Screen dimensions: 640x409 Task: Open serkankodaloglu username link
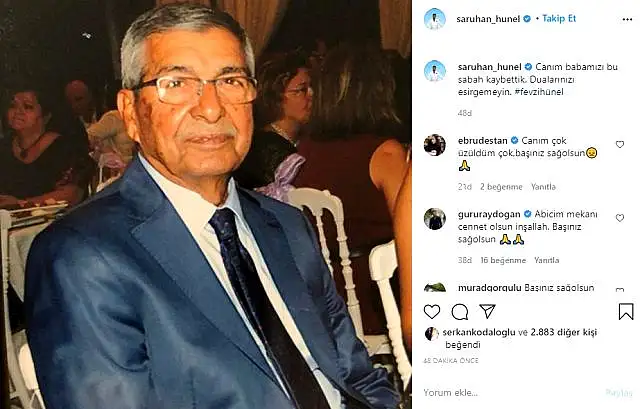click(479, 332)
